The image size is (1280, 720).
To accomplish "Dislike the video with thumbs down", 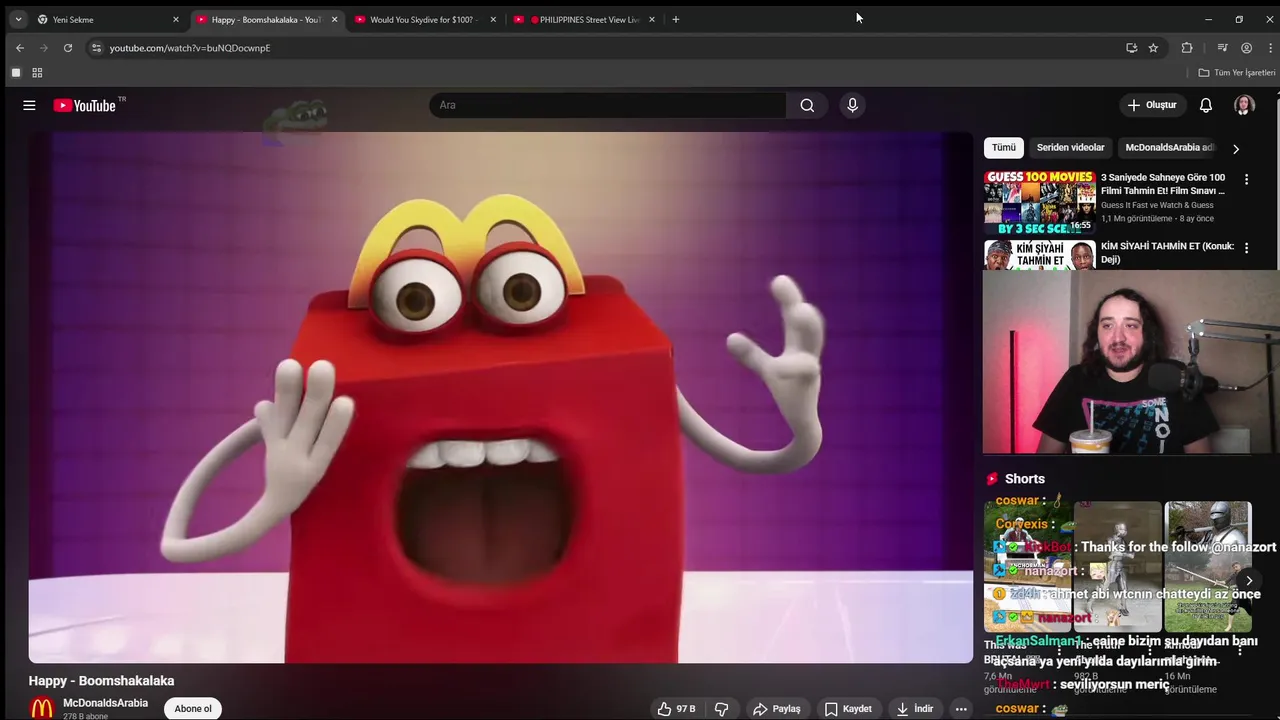I will coord(721,709).
